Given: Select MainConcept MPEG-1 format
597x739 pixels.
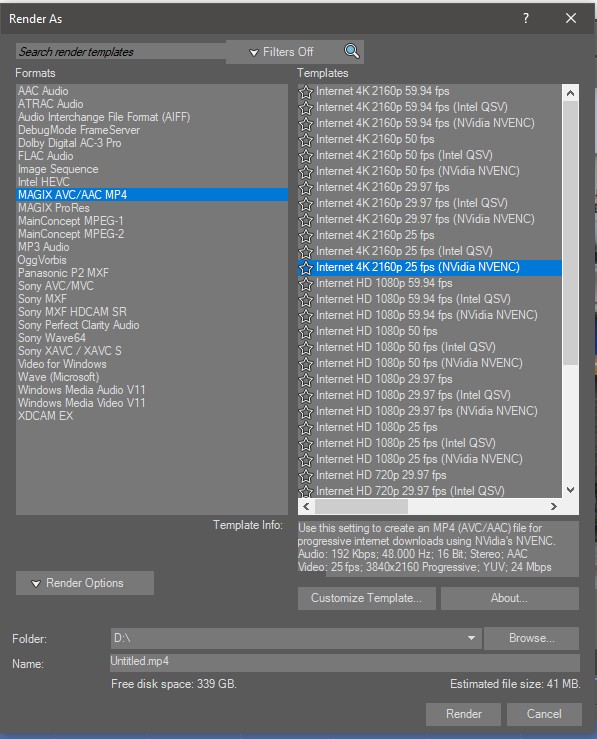Looking at the screenshot, I should point(152,221).
